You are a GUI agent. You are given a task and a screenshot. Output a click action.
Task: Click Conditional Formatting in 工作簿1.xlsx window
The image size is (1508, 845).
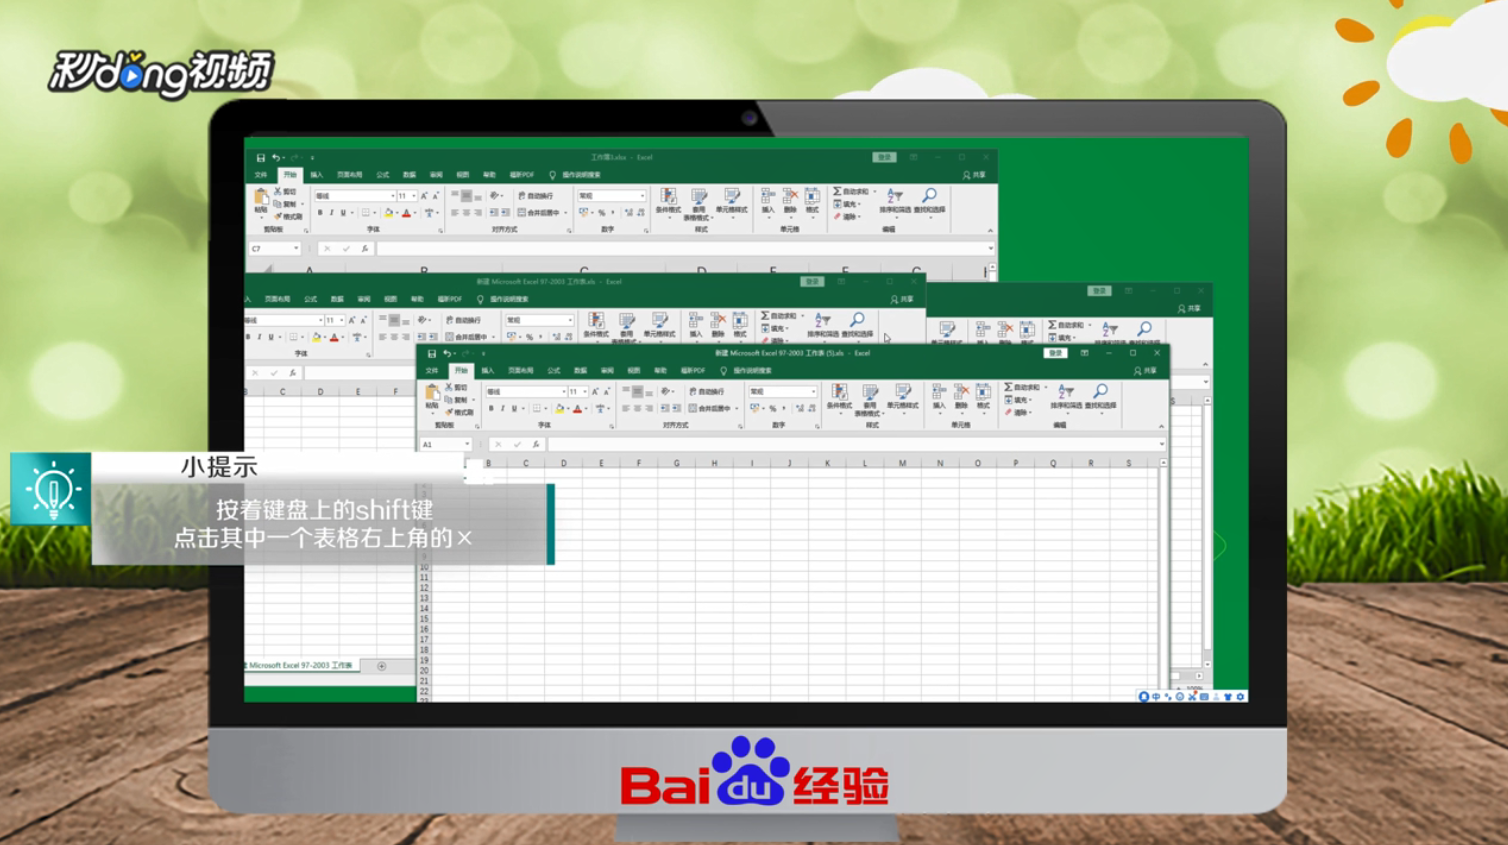pos(668,201)
